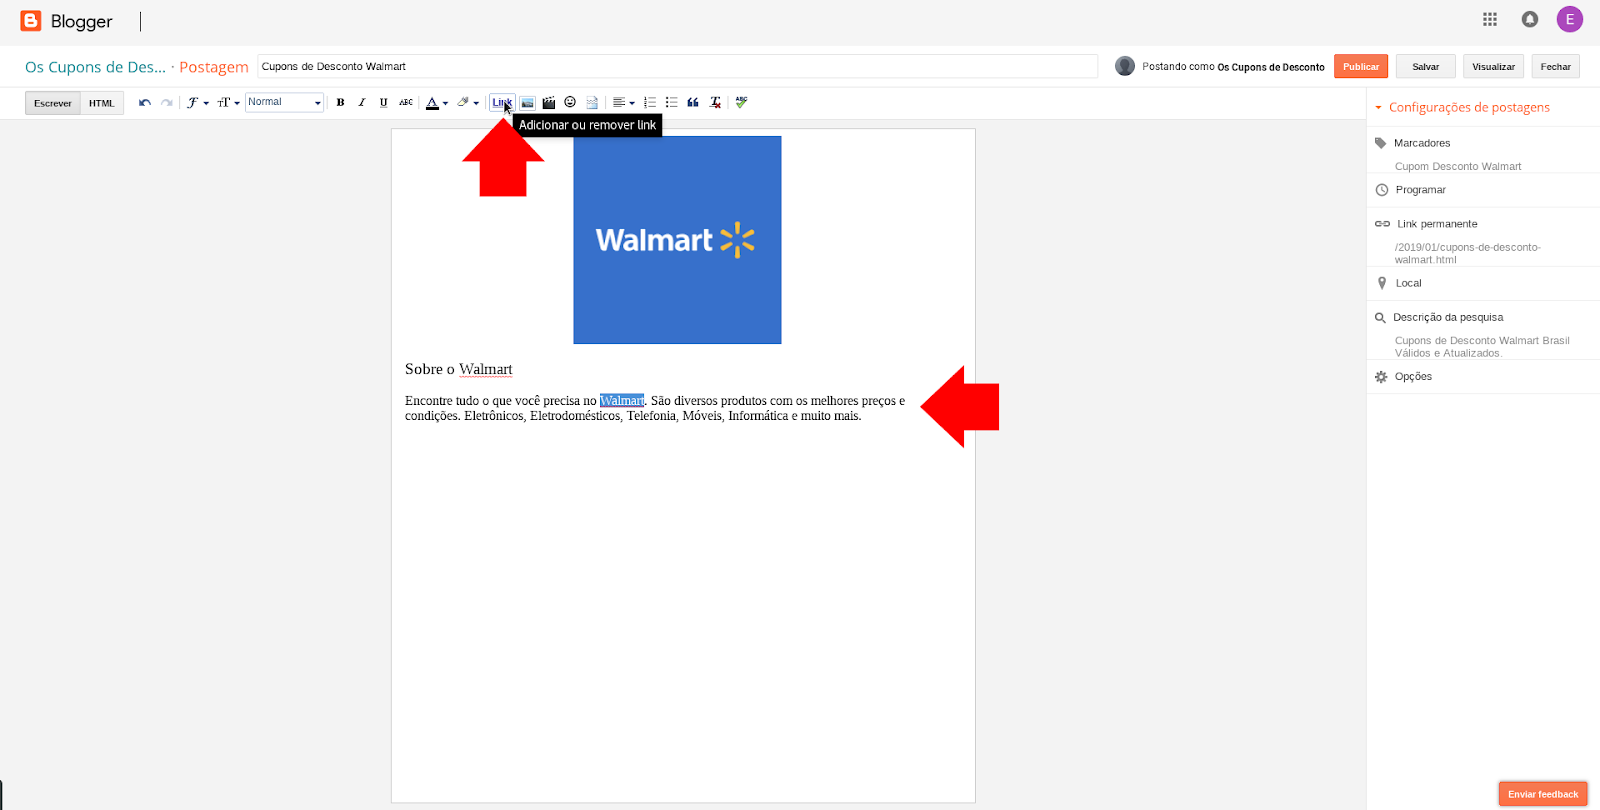This screenshot has height=810, width=1600.
Task: Open the text alignment dropdown
Action: click(623, 103)
